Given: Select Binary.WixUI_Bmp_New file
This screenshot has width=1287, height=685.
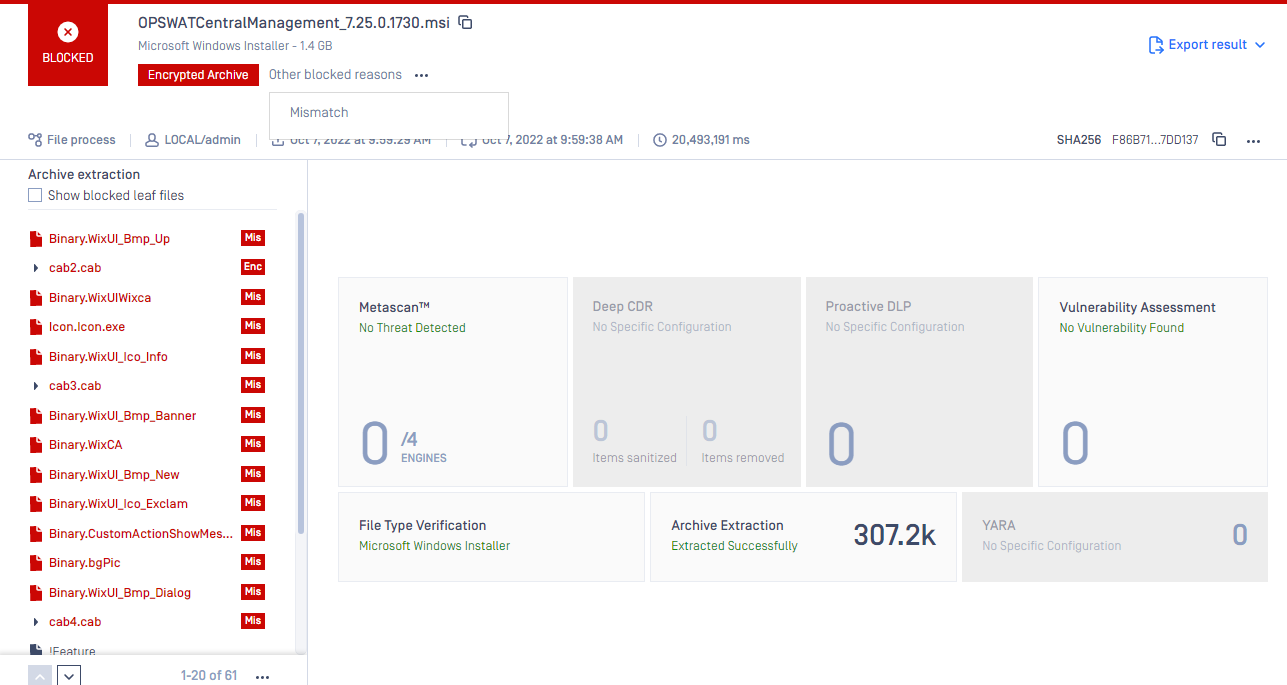Looking at the screenshot, I should coord(114,475).
